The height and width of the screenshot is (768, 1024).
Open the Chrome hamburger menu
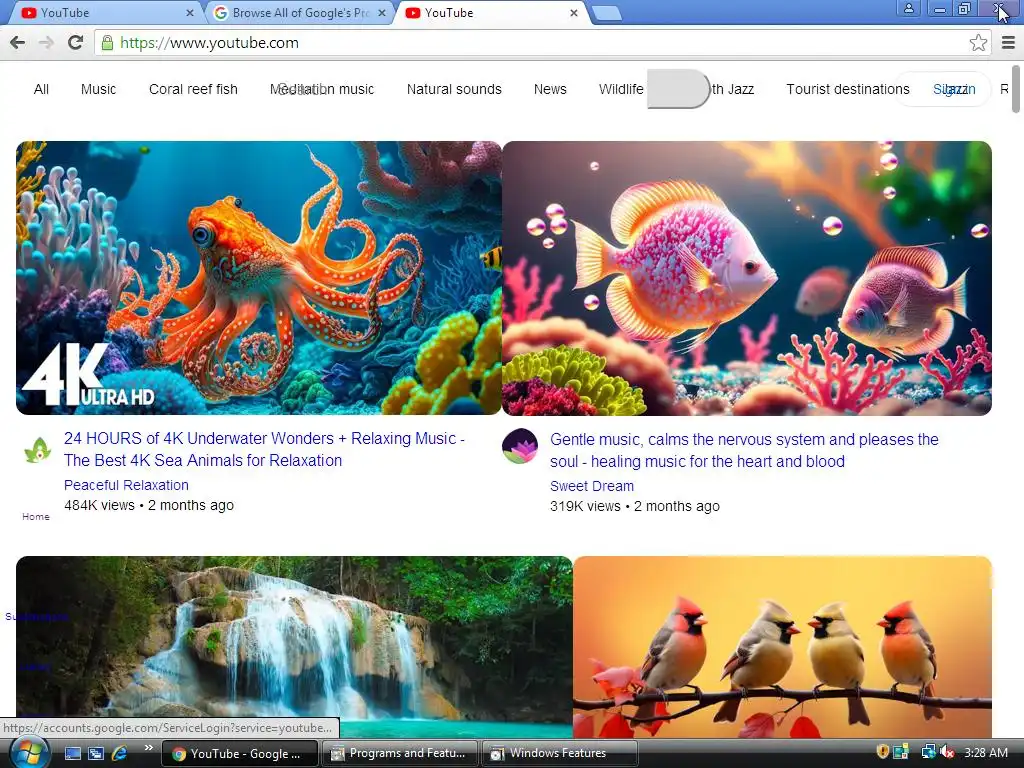coord(1008,43)
